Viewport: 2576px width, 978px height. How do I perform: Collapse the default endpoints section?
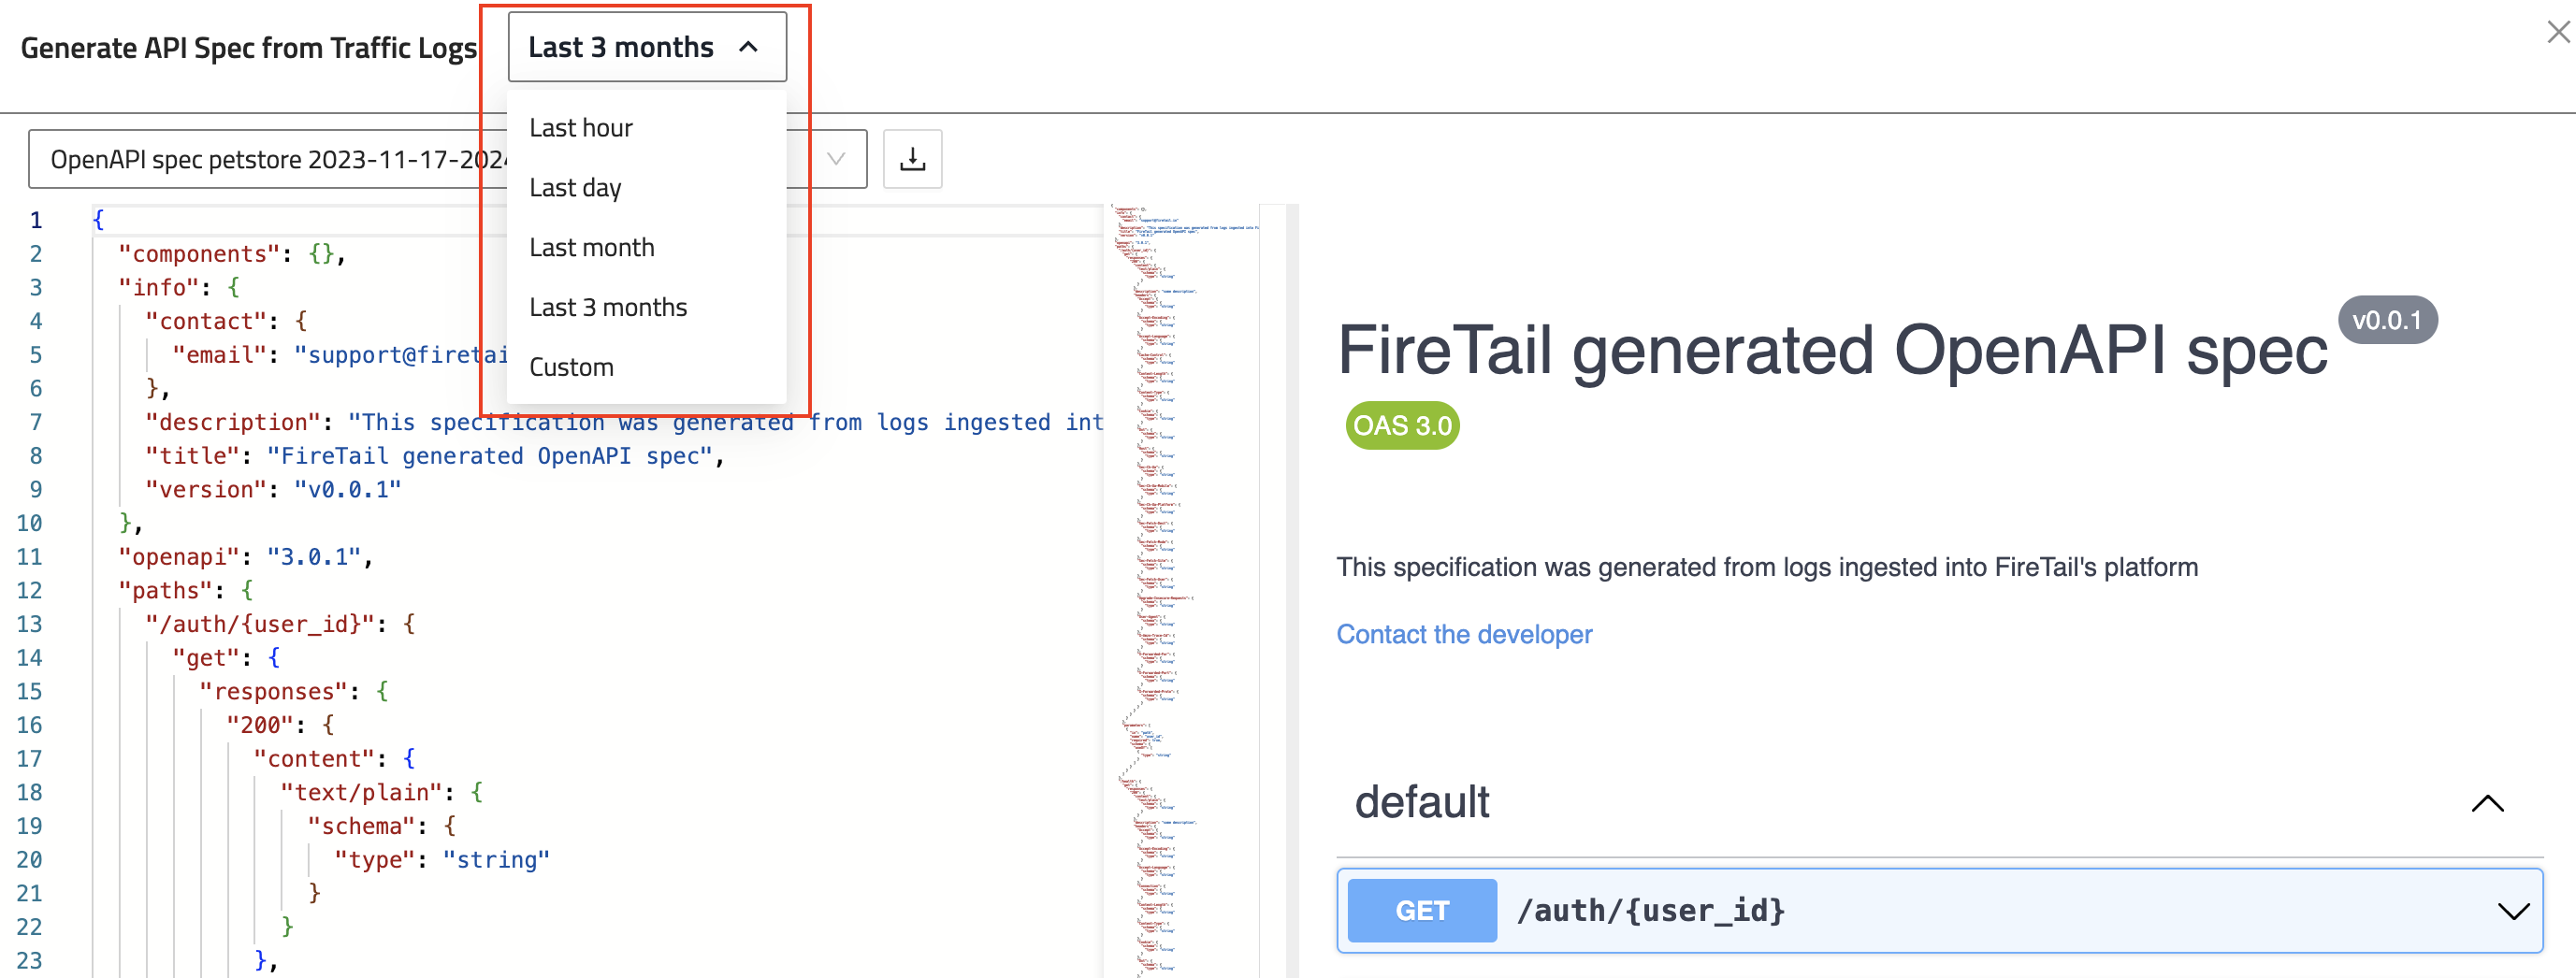[2487, 804]
